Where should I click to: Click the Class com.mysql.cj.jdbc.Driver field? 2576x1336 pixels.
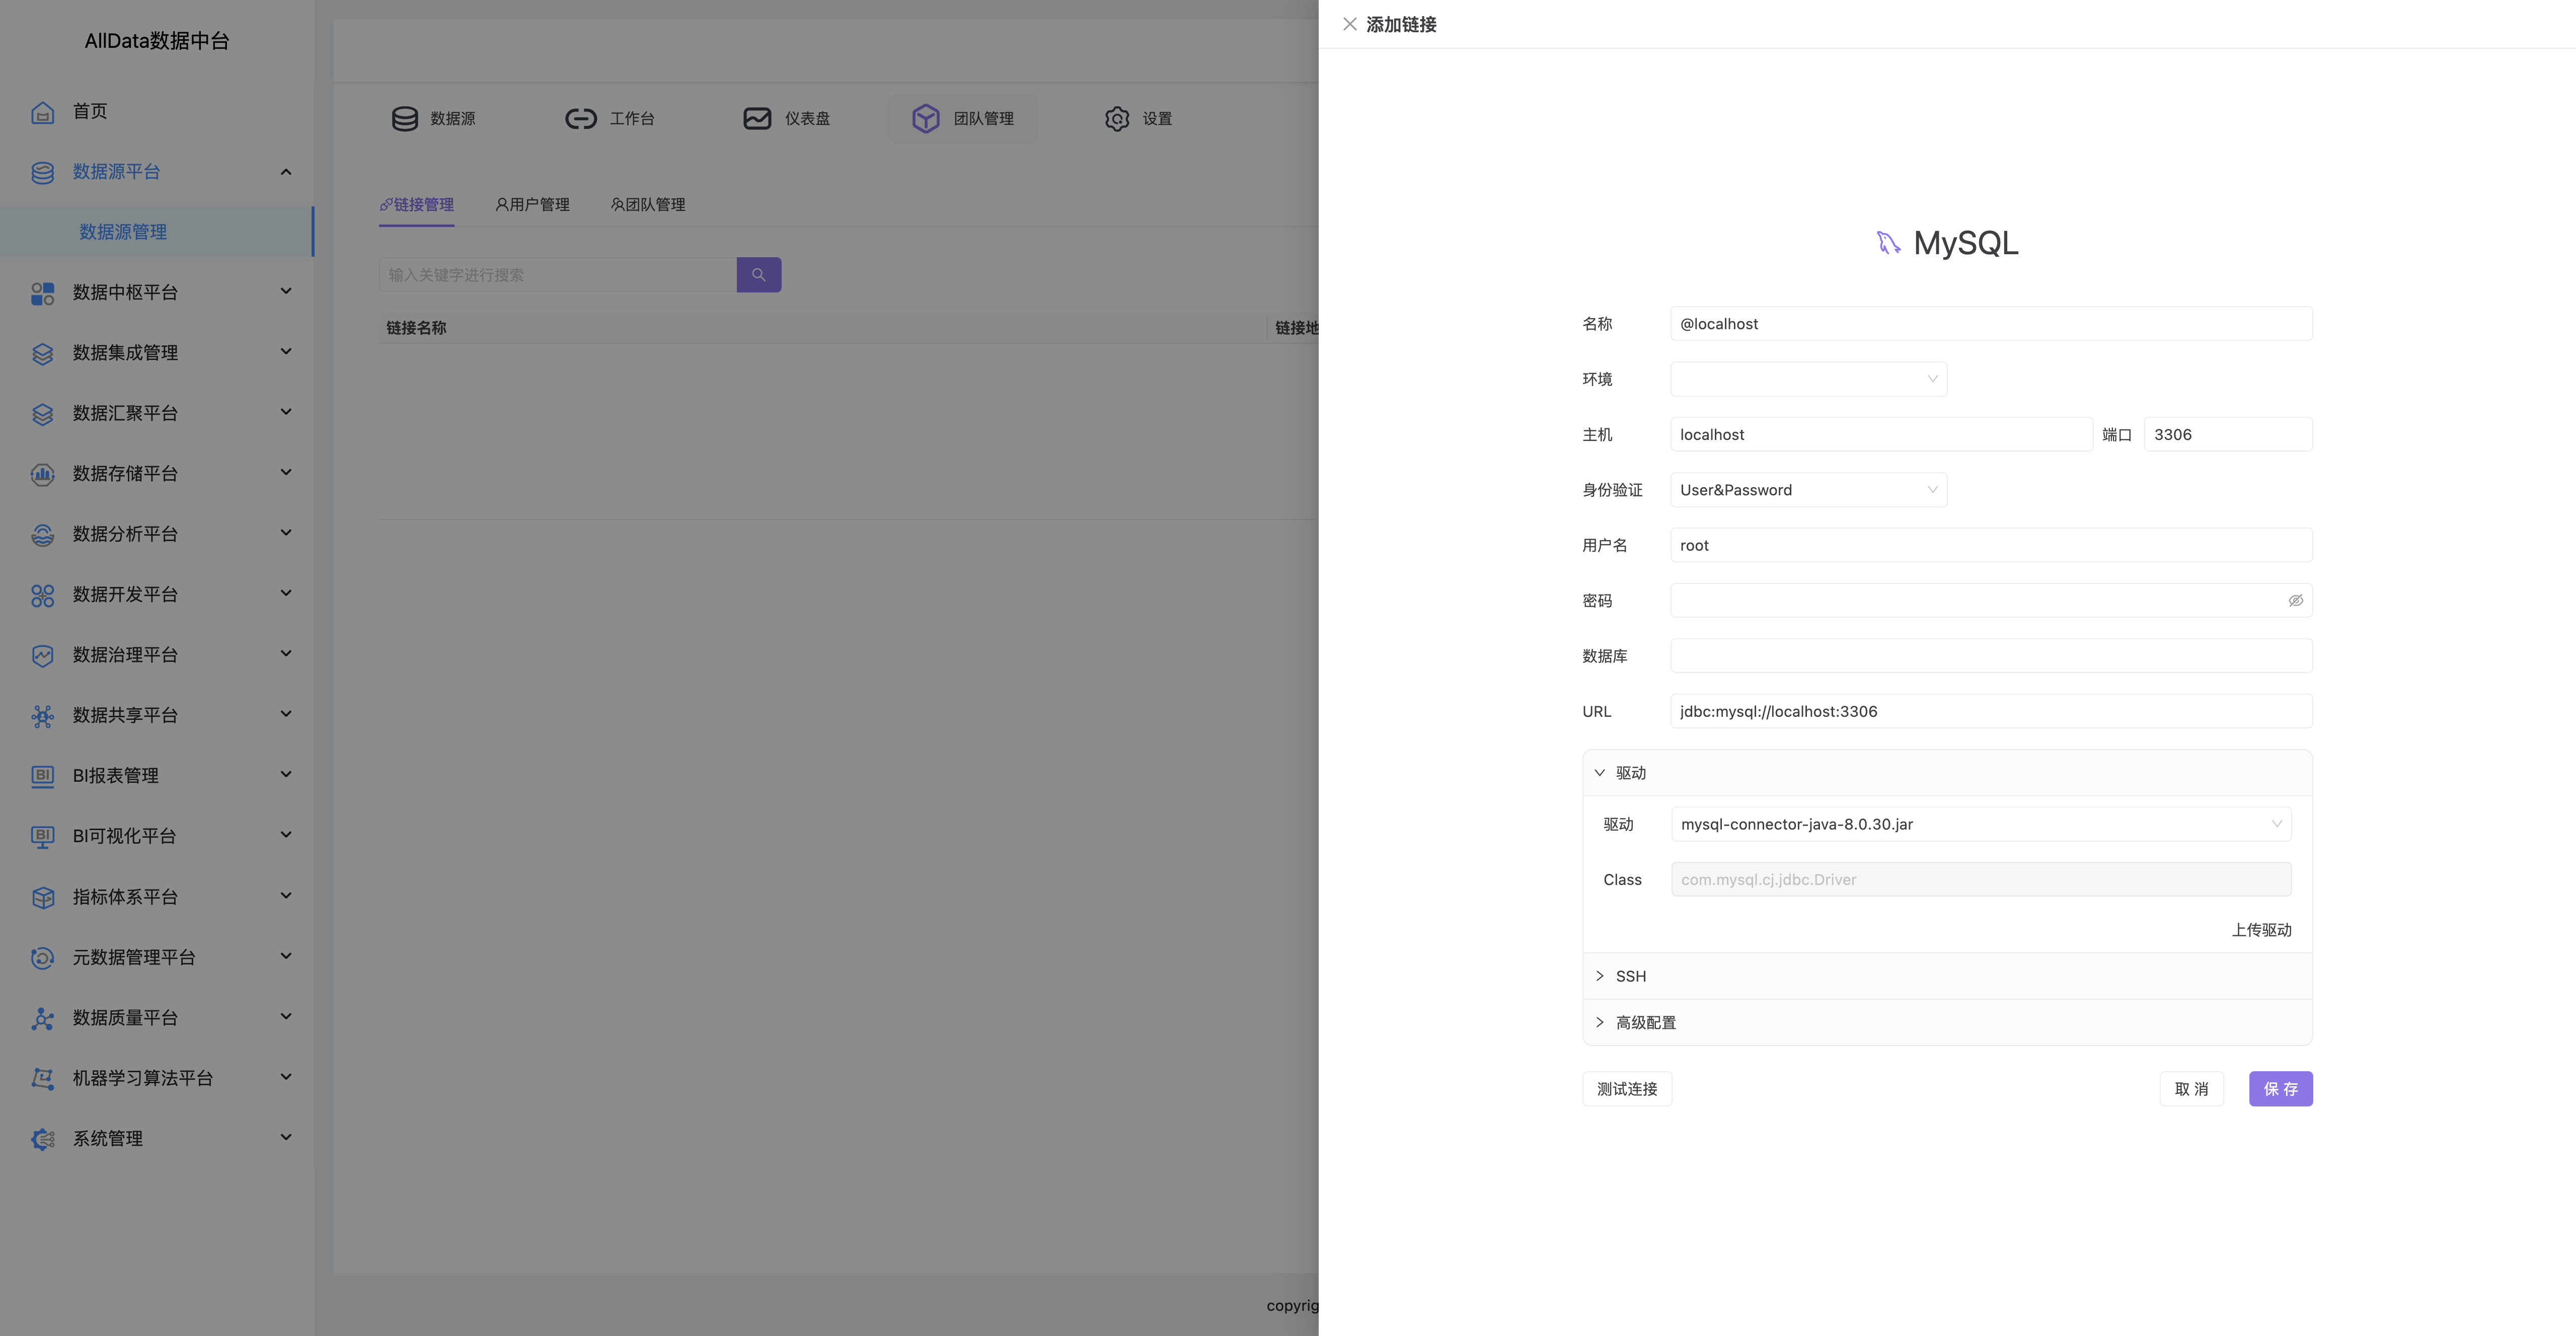[x=1980, y=879]
